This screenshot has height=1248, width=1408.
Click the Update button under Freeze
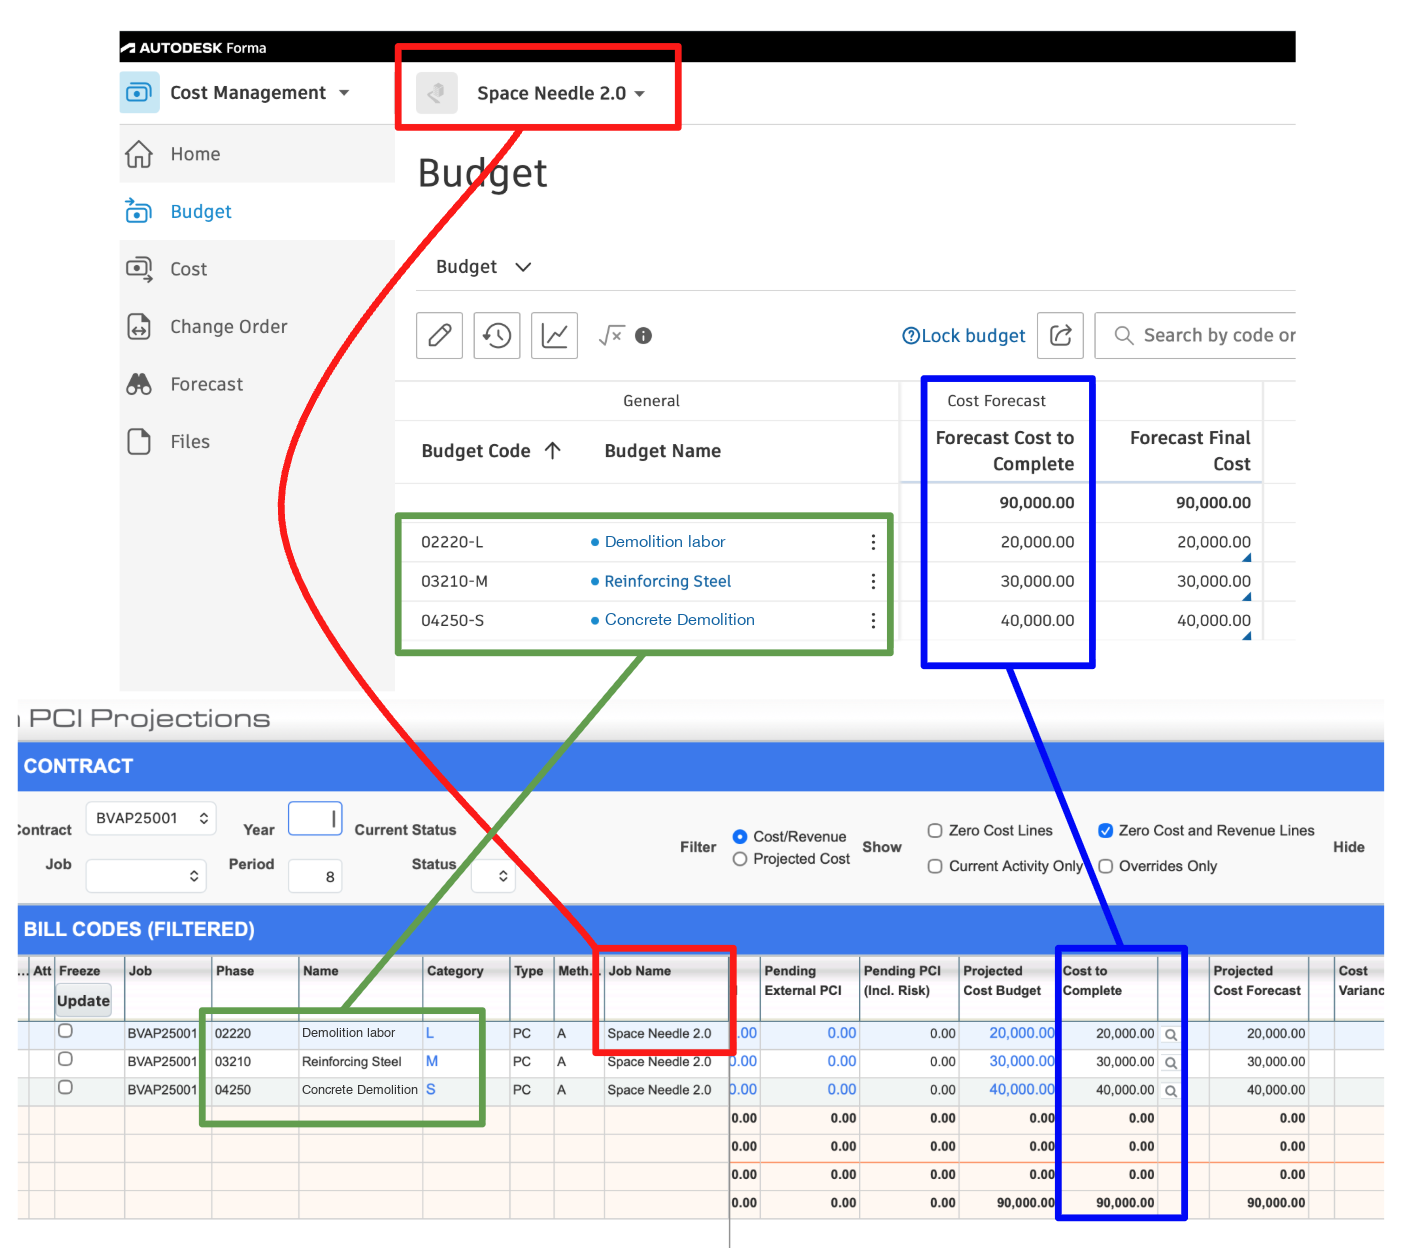(x=84, y=1001)
